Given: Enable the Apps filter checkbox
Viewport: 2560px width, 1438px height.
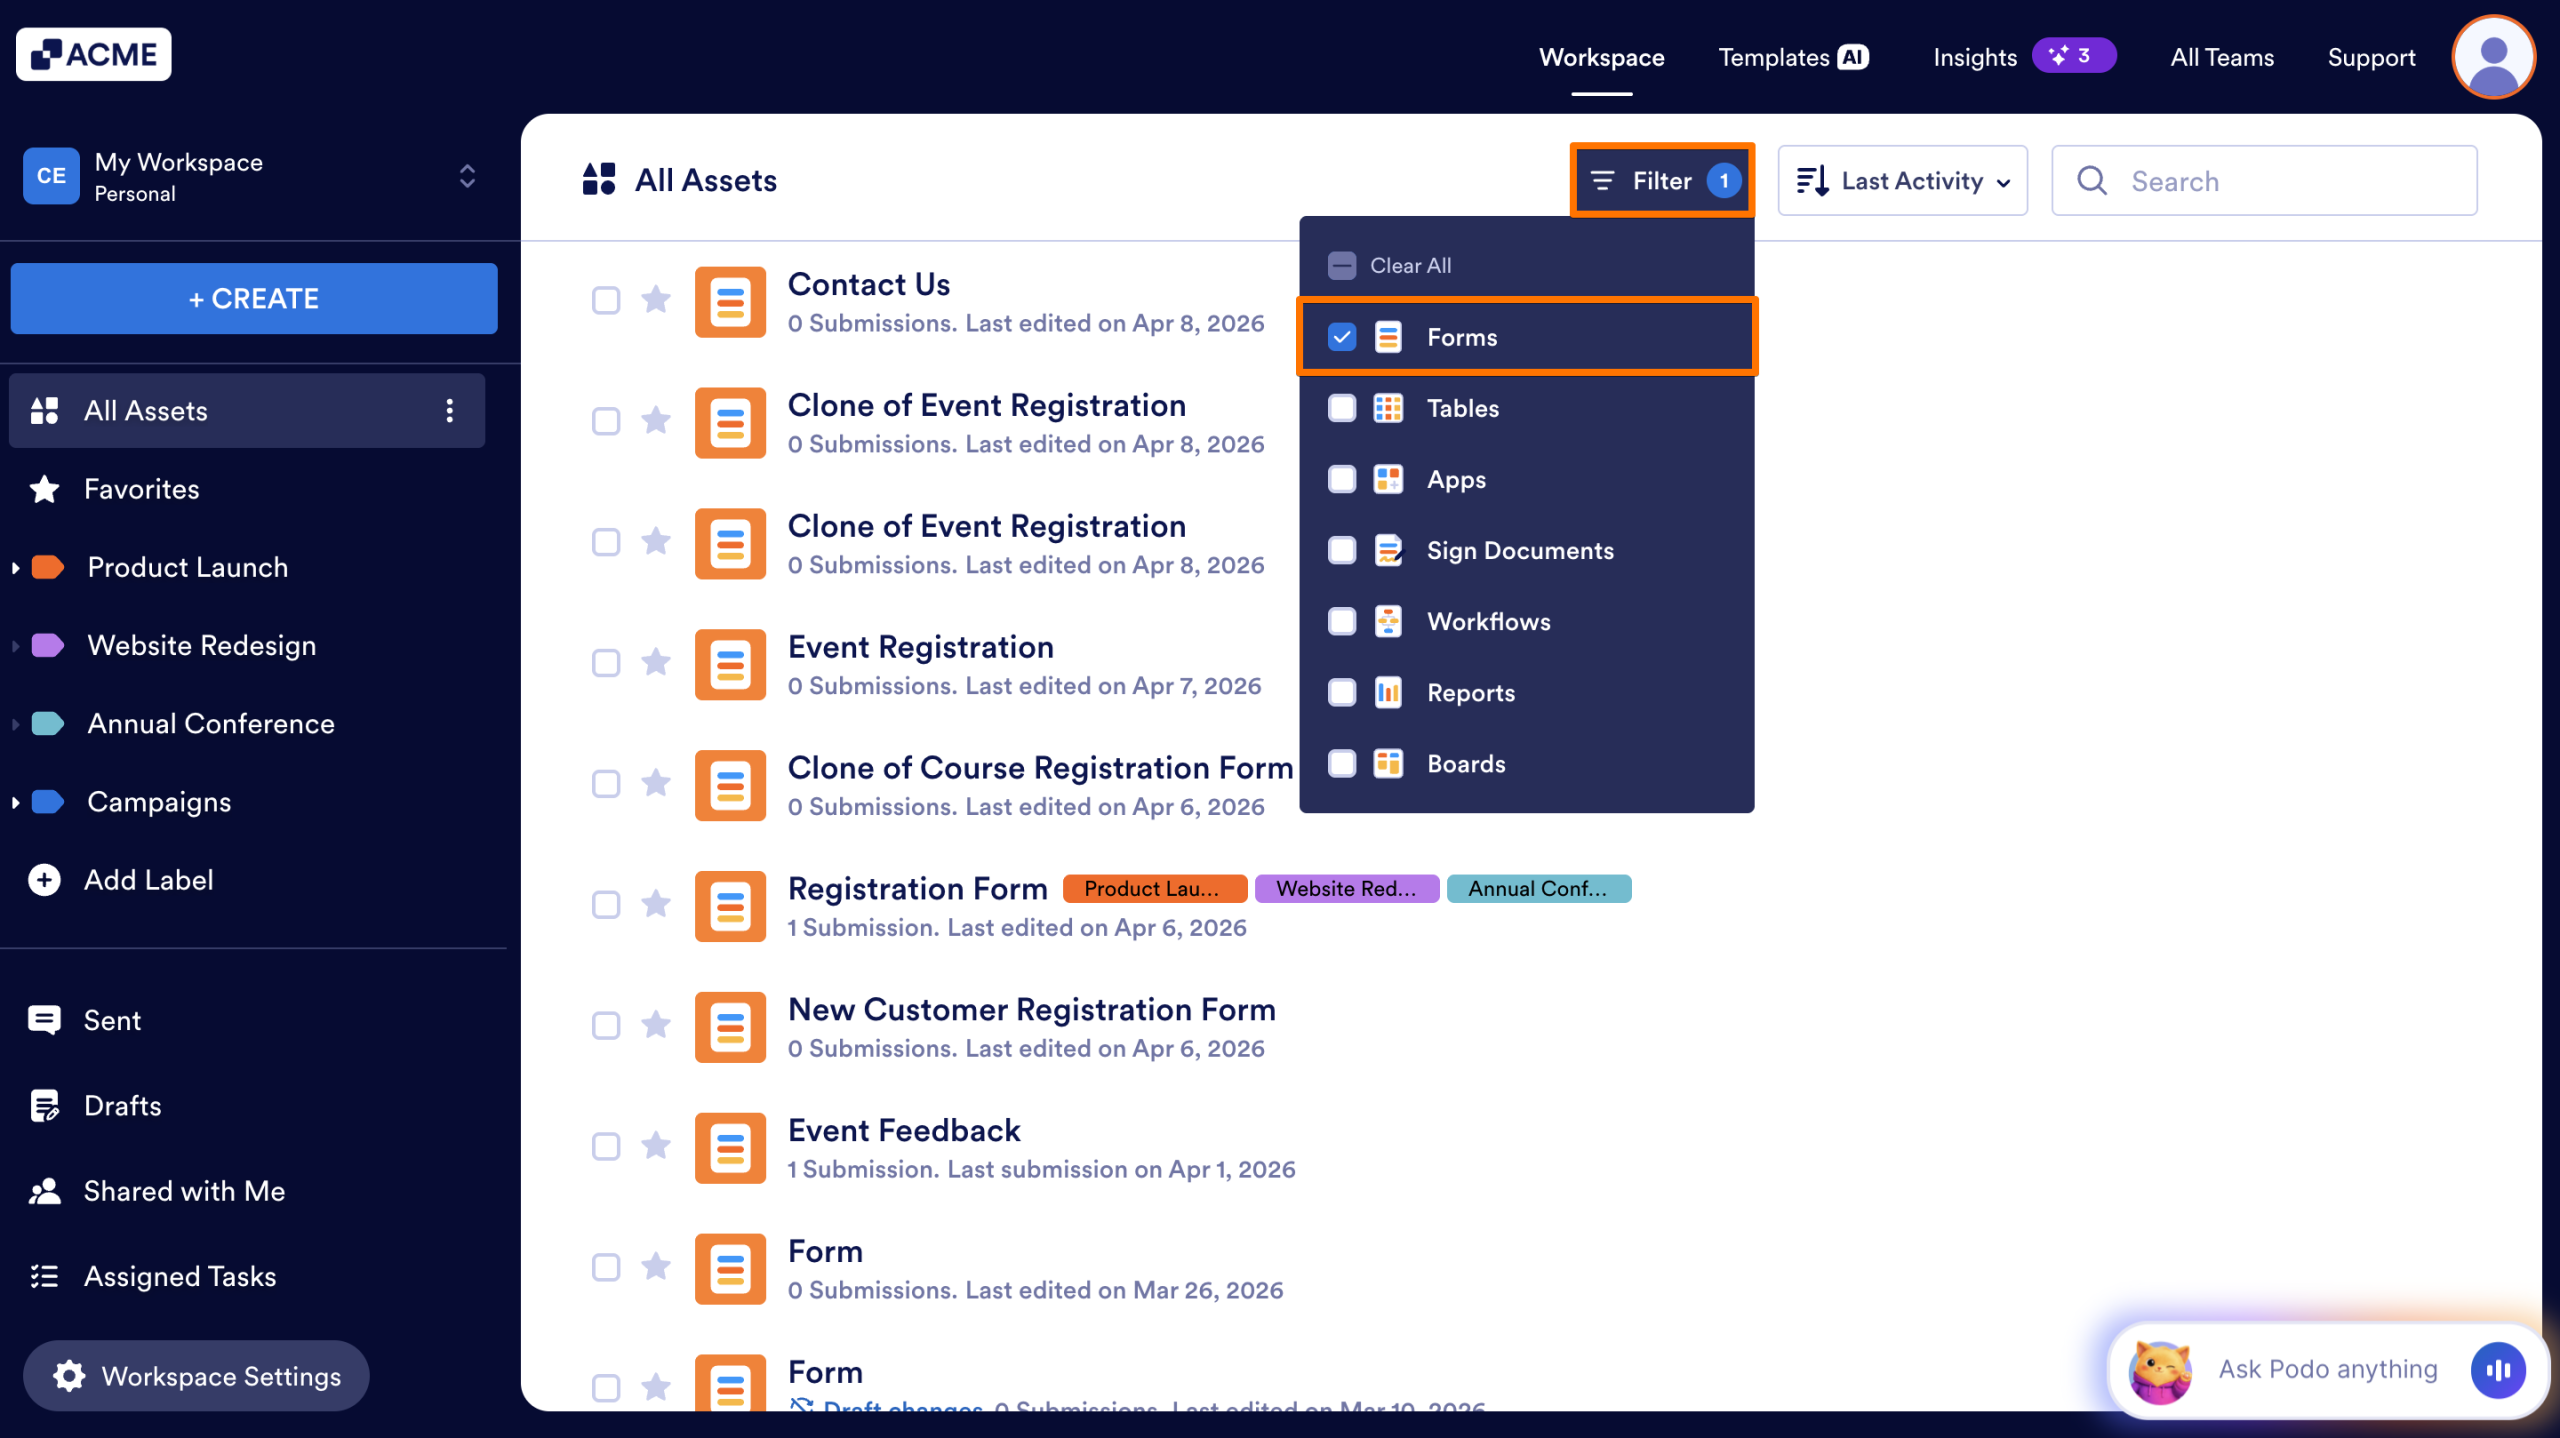Looking at the screenshot, I should coord(1342,479).
